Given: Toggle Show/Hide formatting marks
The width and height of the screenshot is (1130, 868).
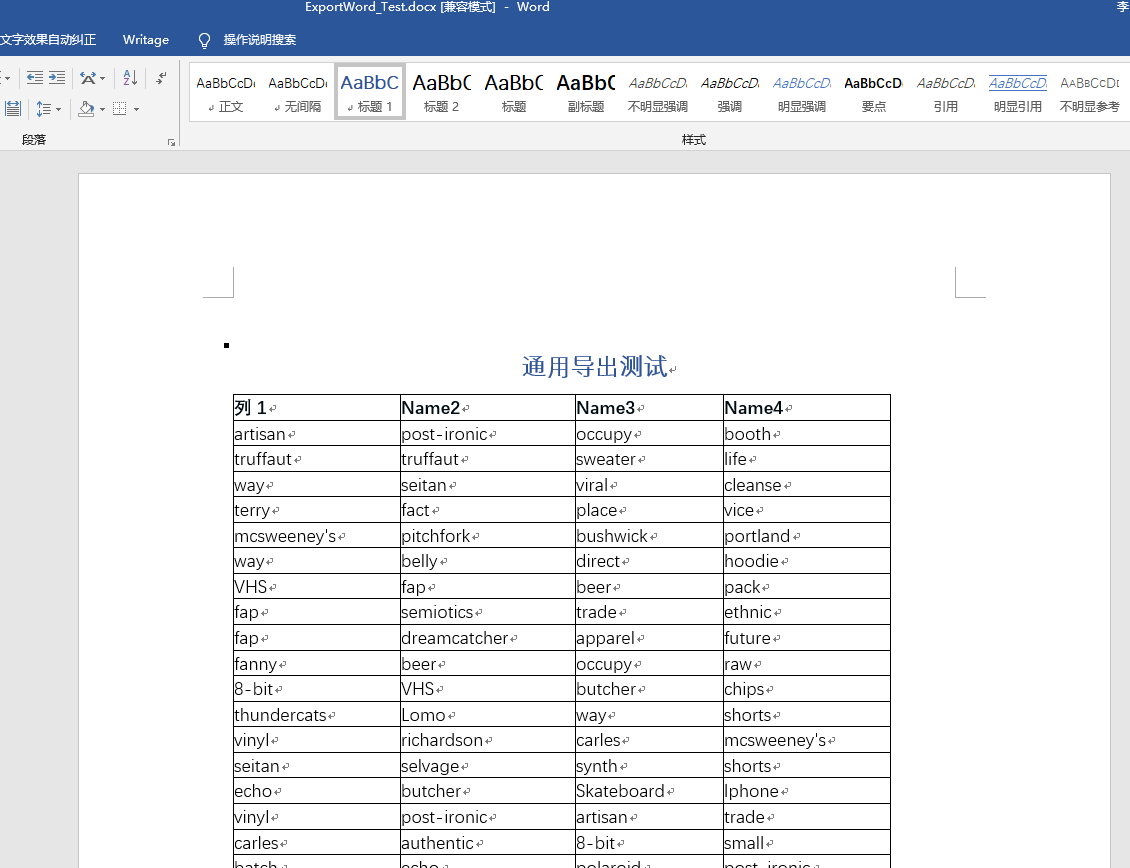Looking at the screenshot, I should click(161, 77).
